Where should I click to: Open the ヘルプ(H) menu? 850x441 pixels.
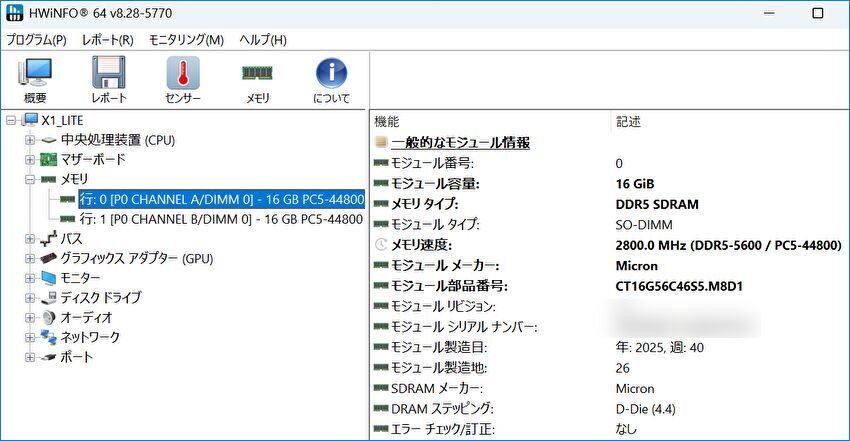(263, 40)
